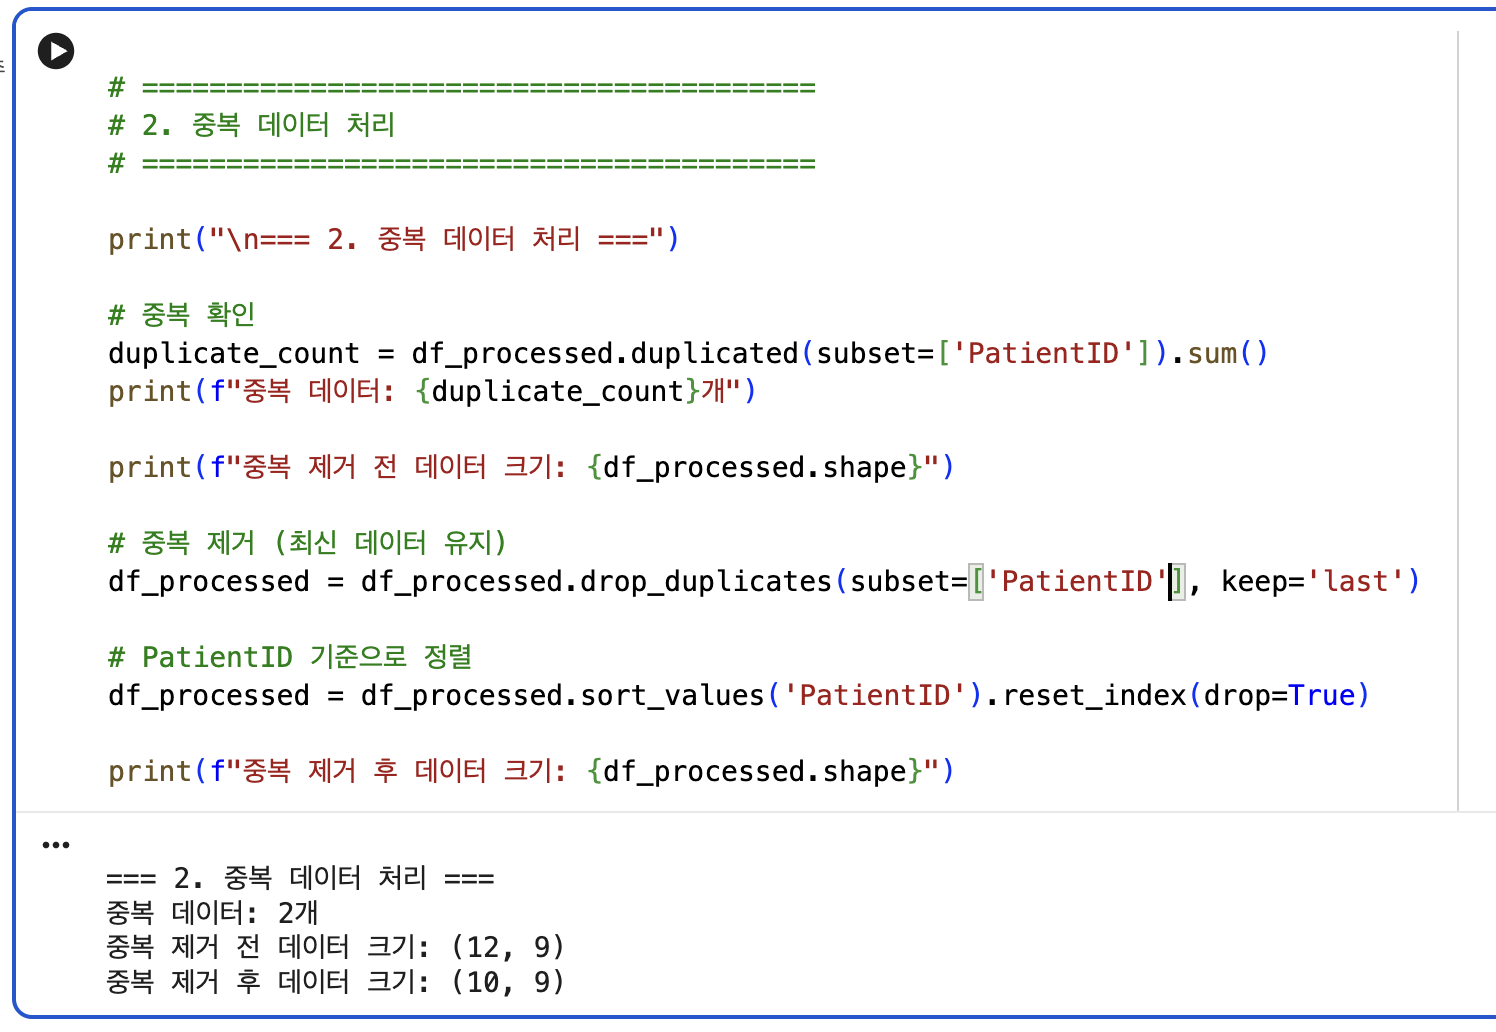Click output line '중복 데이터: 2개'
Viewport: 1496px width, 1032px height.
(212, 913)
